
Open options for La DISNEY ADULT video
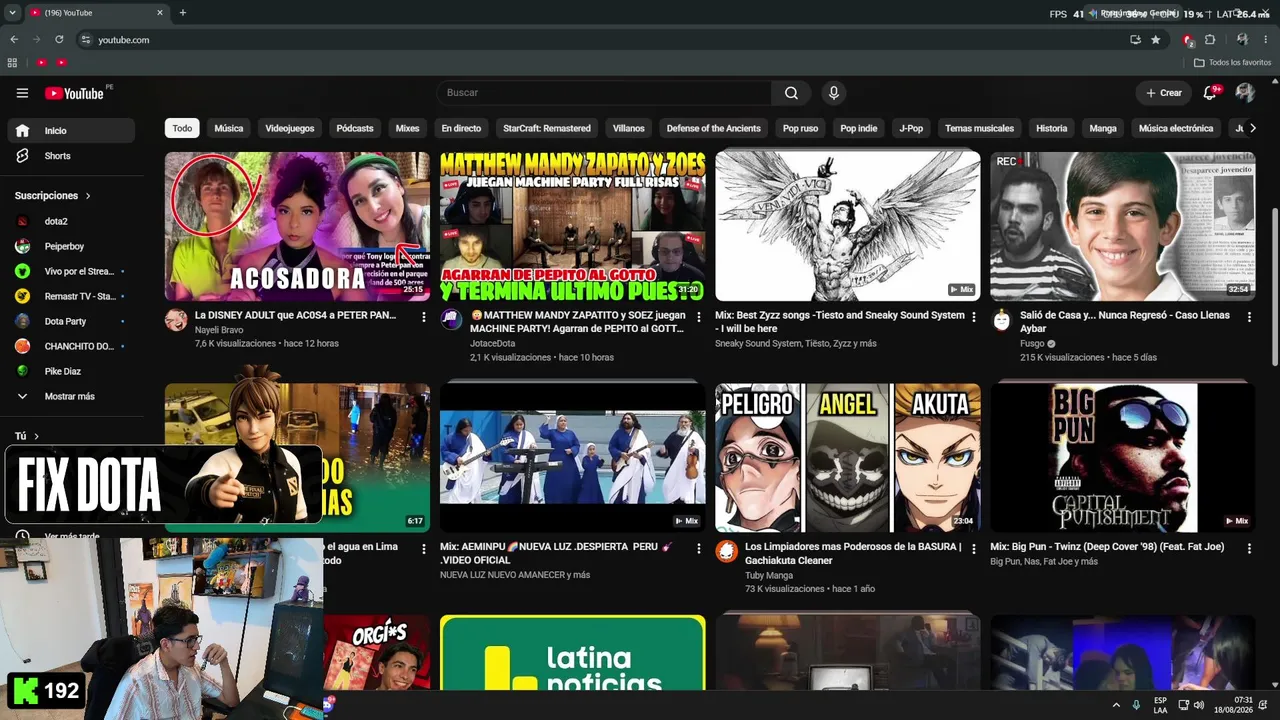424,317
